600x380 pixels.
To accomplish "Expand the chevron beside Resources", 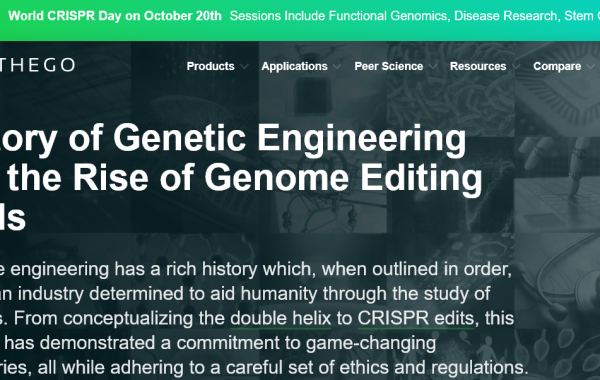I will (516, 67).
